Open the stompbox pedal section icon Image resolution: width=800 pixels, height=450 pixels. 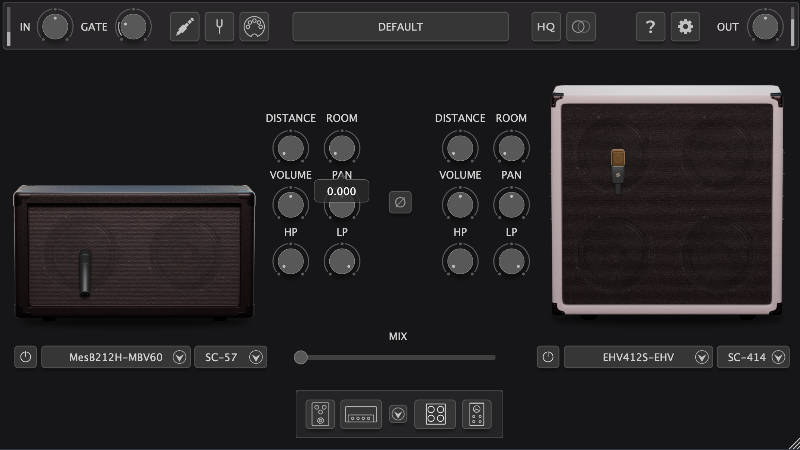pos(320,414)
